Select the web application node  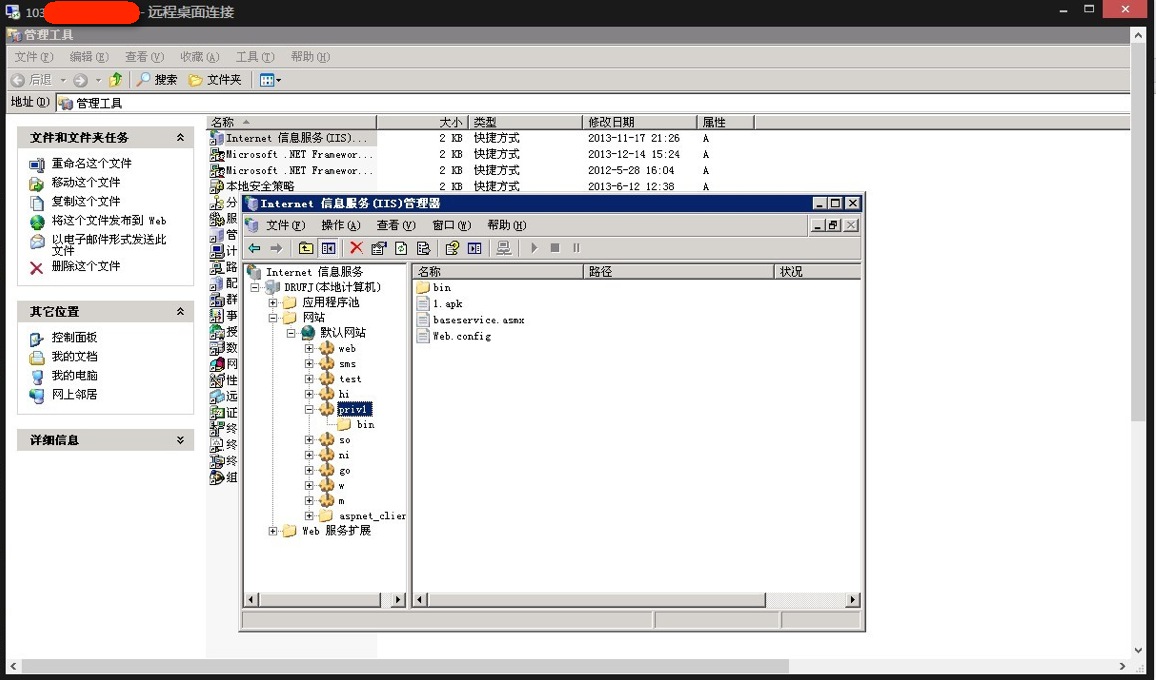(x=338, y=349)
